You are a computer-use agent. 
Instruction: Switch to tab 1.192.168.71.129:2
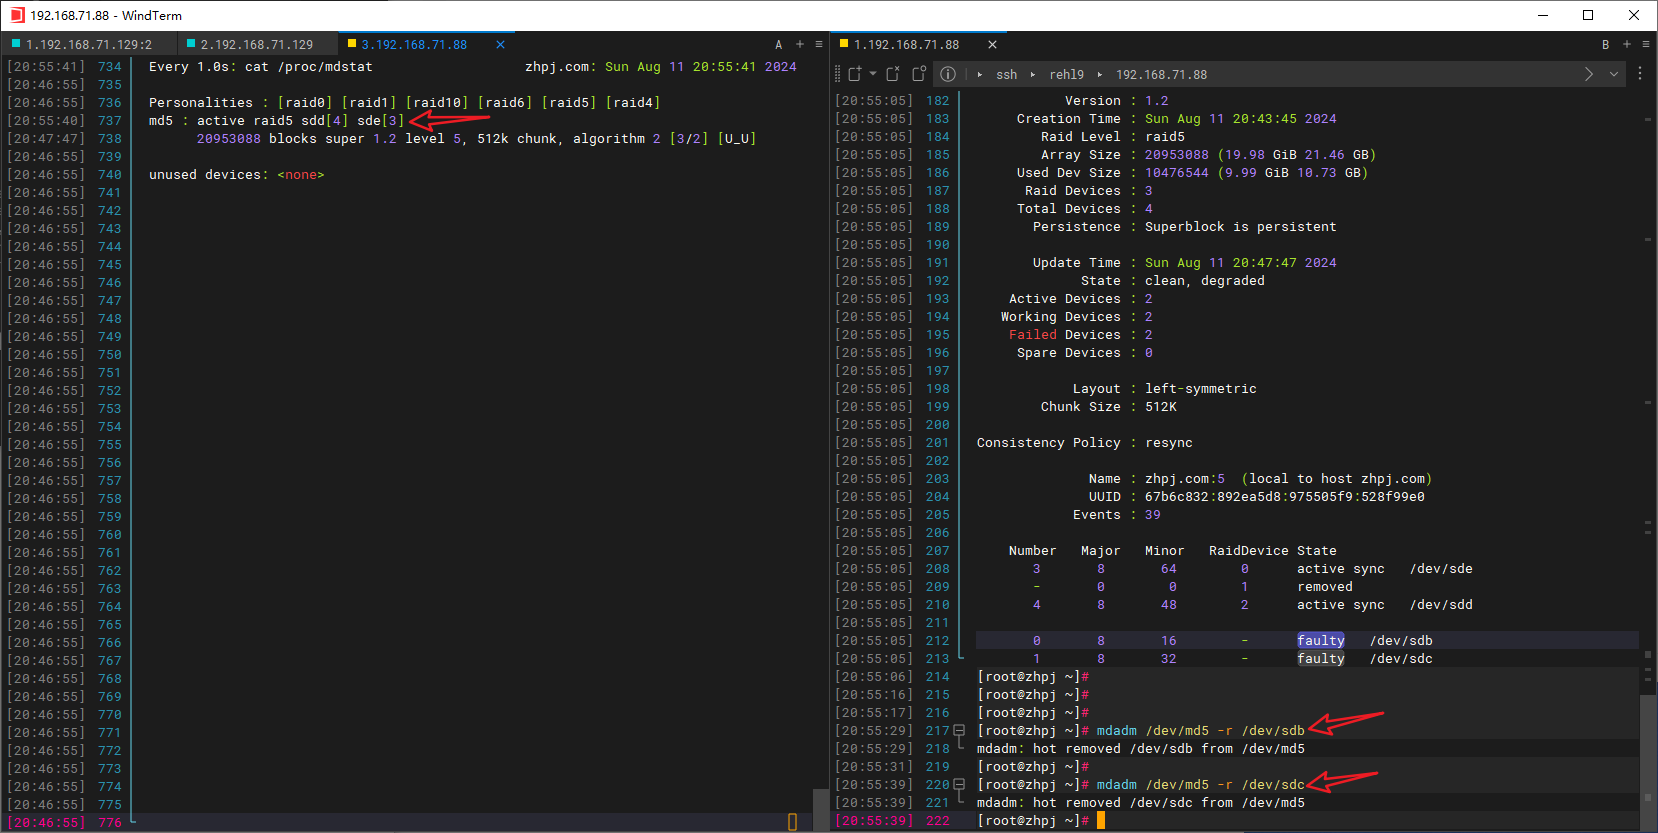(x=89, y=45)
